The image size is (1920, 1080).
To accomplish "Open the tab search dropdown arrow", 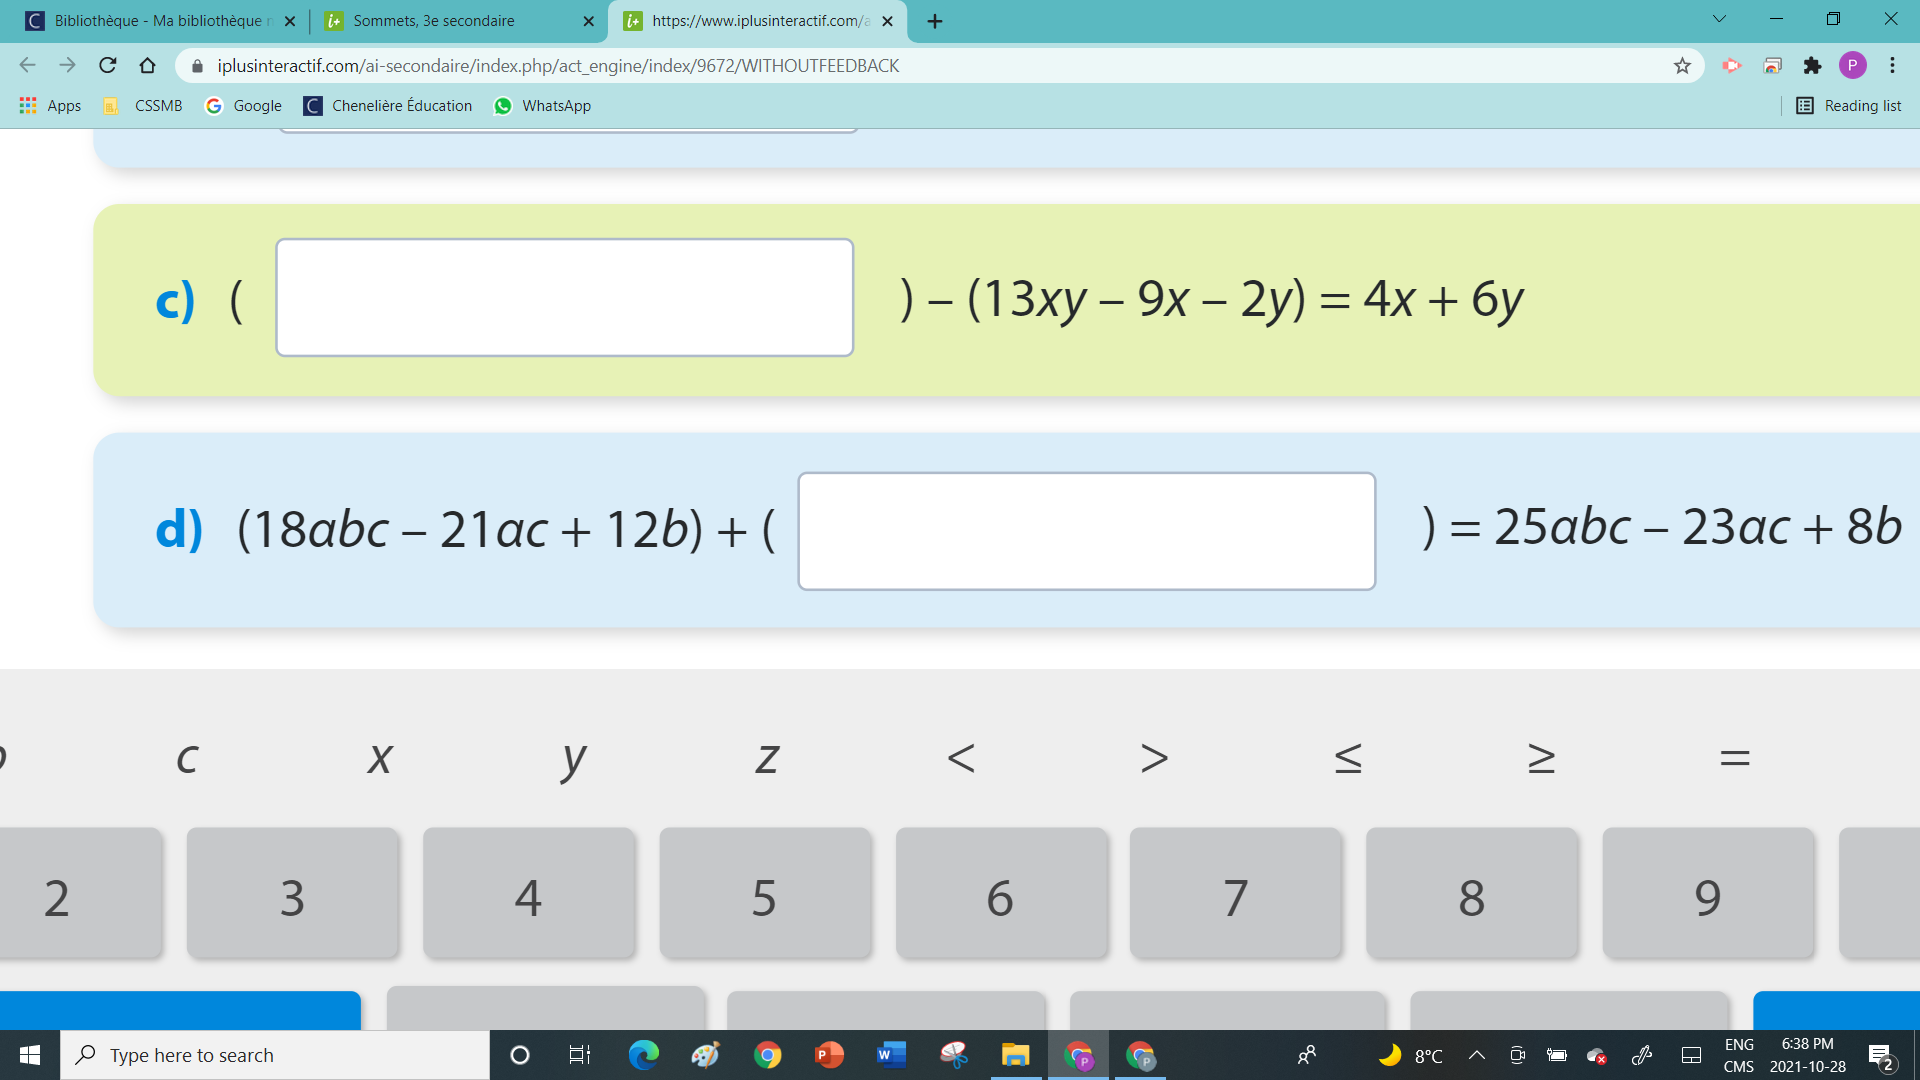I will (1719, 19).
